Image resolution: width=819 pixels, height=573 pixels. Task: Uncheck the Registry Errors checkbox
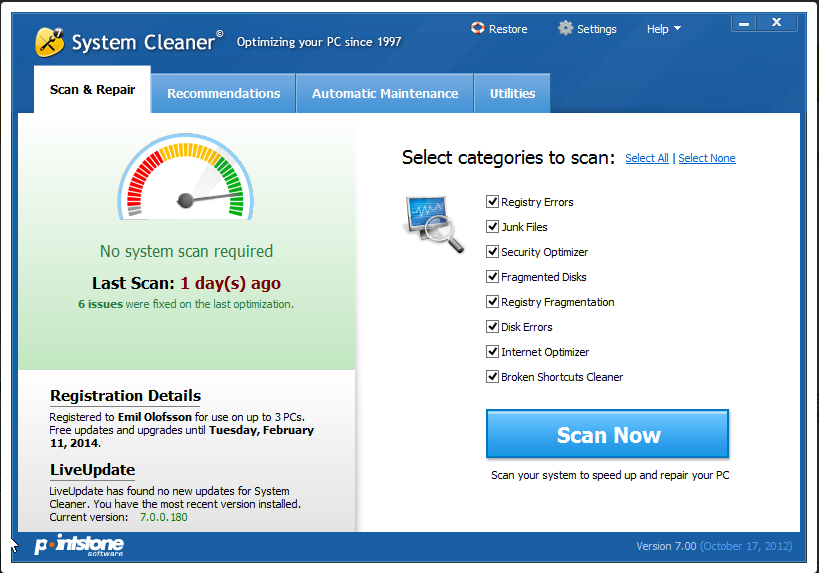pos(492,202)
